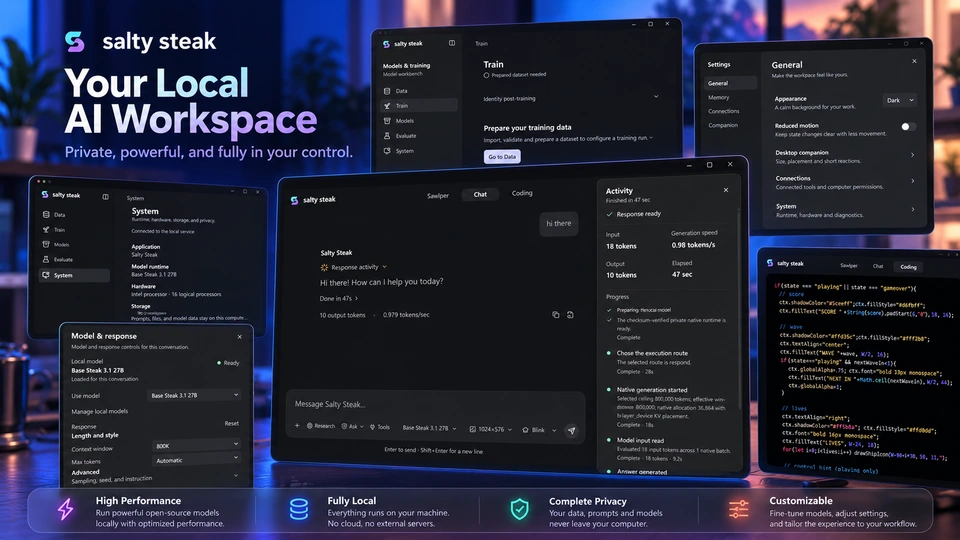Click the Go to Data button

tap(502, 157)
